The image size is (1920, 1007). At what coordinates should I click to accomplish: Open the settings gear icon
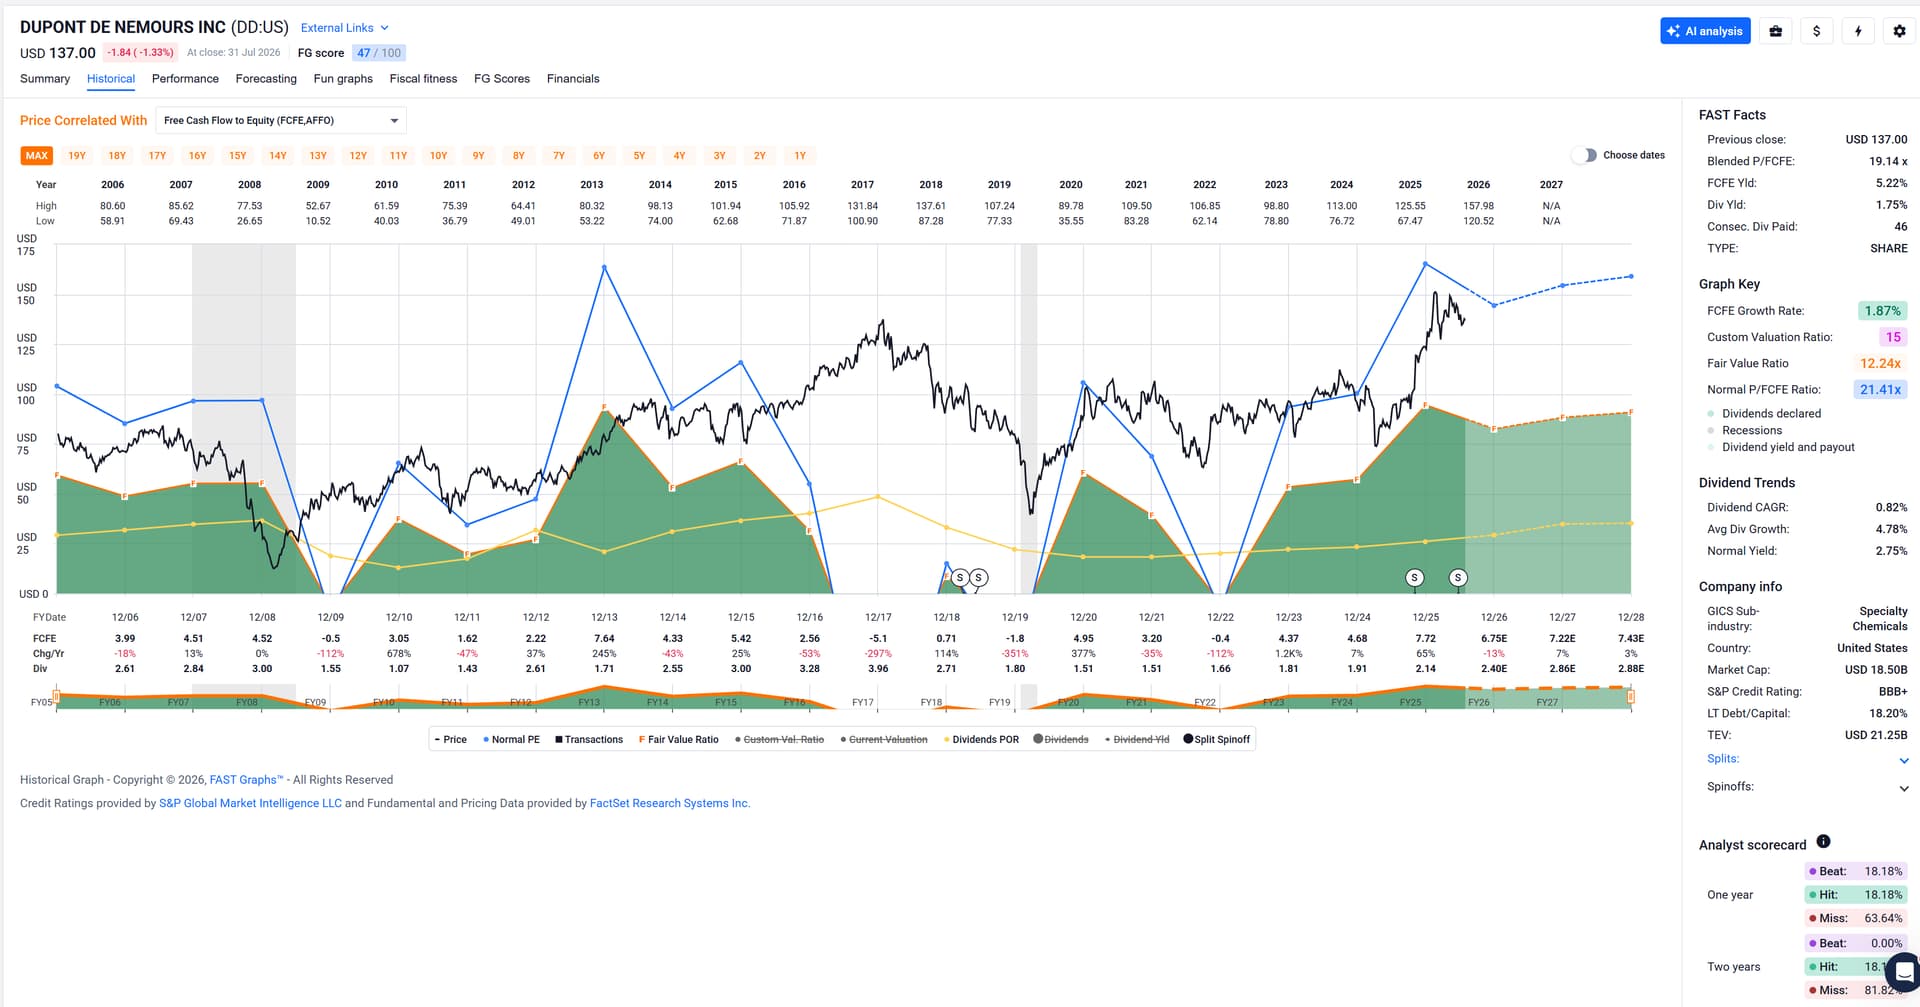coord(1899,31)
